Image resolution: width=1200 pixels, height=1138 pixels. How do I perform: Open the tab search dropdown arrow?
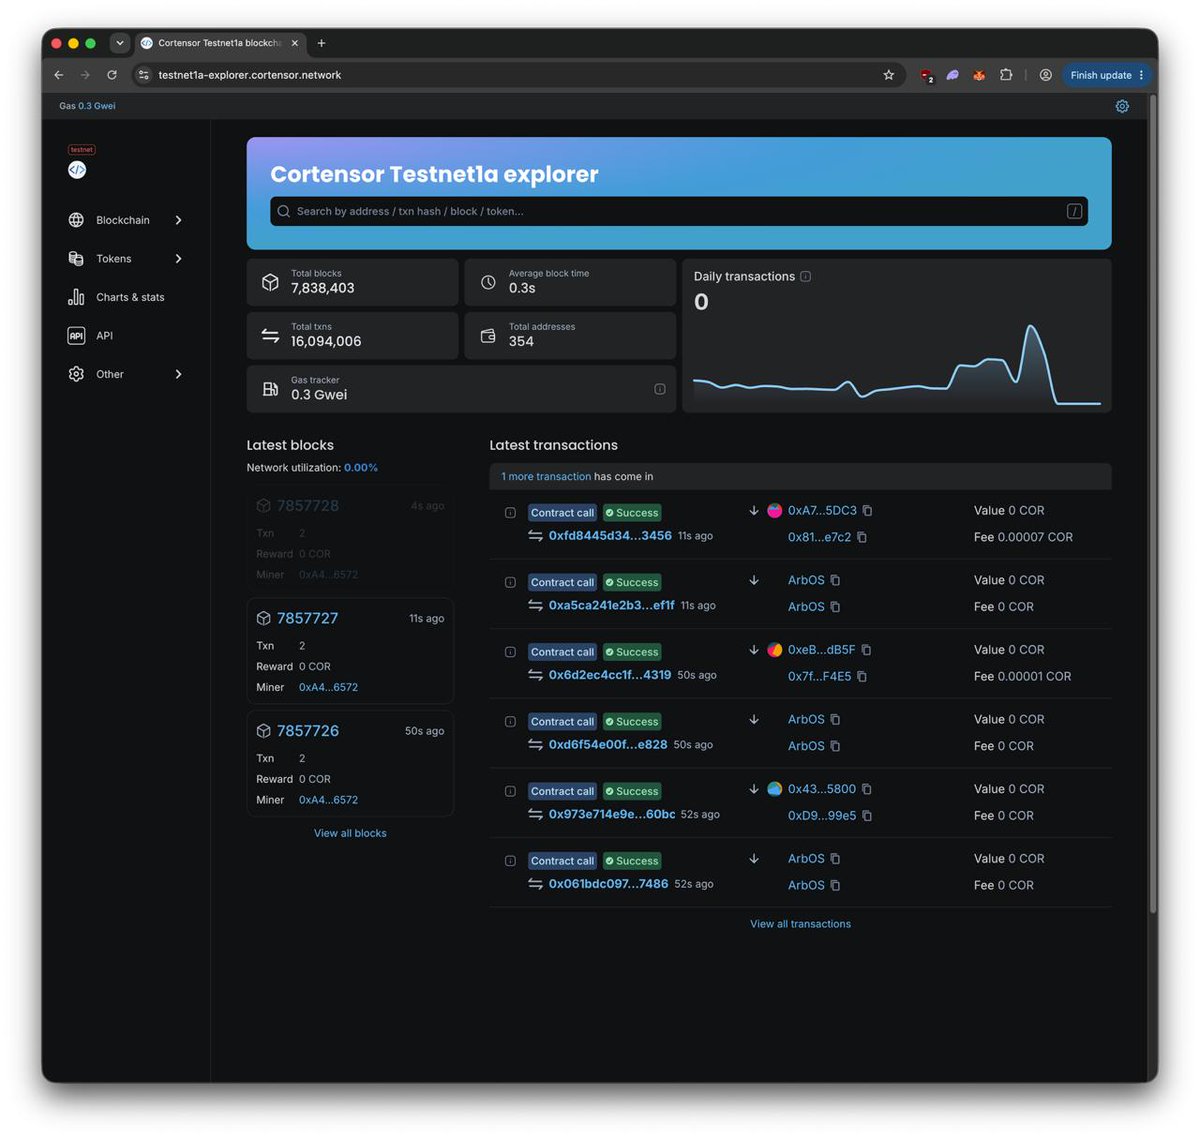120,43
